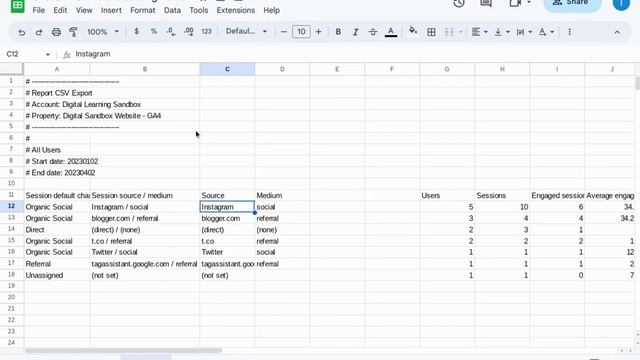Open the Edit menu

coord(60,10)
